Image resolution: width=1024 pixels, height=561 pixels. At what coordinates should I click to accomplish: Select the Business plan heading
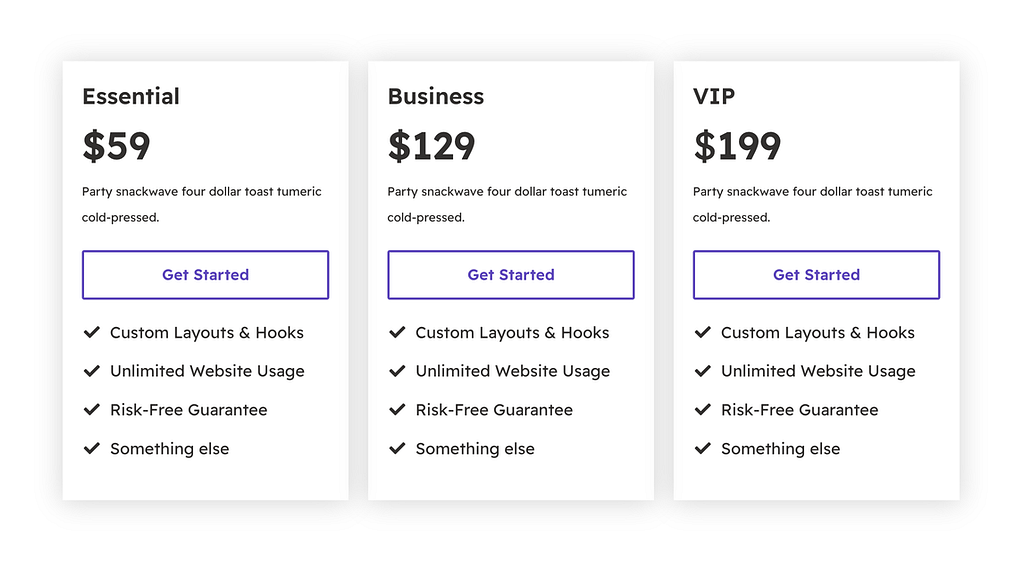pyautogui.click(x=436, y=96)
